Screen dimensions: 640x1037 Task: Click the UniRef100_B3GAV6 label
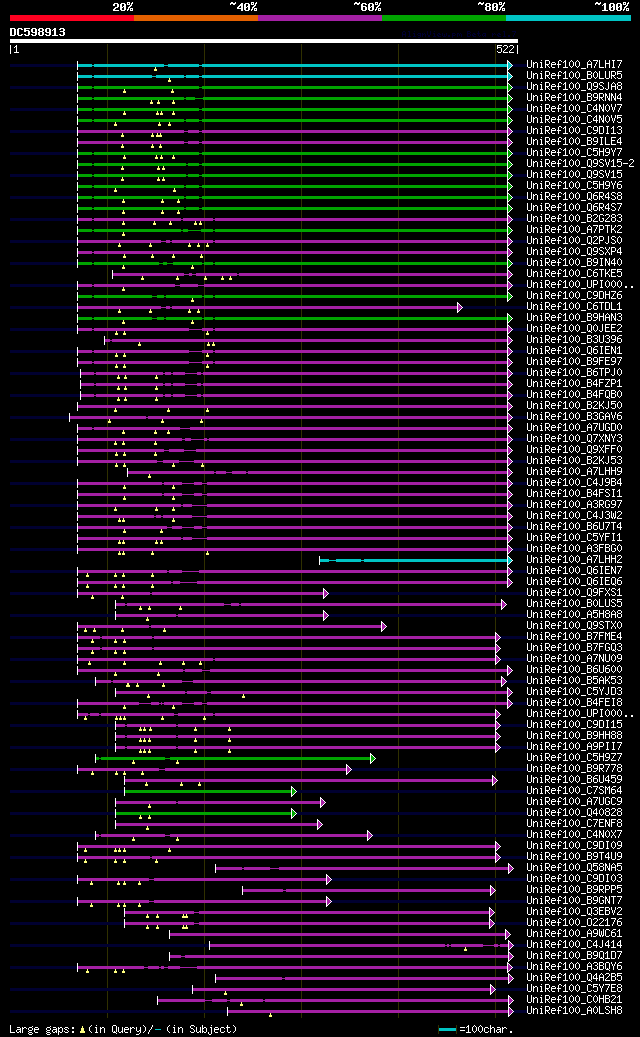pyautogui.click(x=574, y=417)
